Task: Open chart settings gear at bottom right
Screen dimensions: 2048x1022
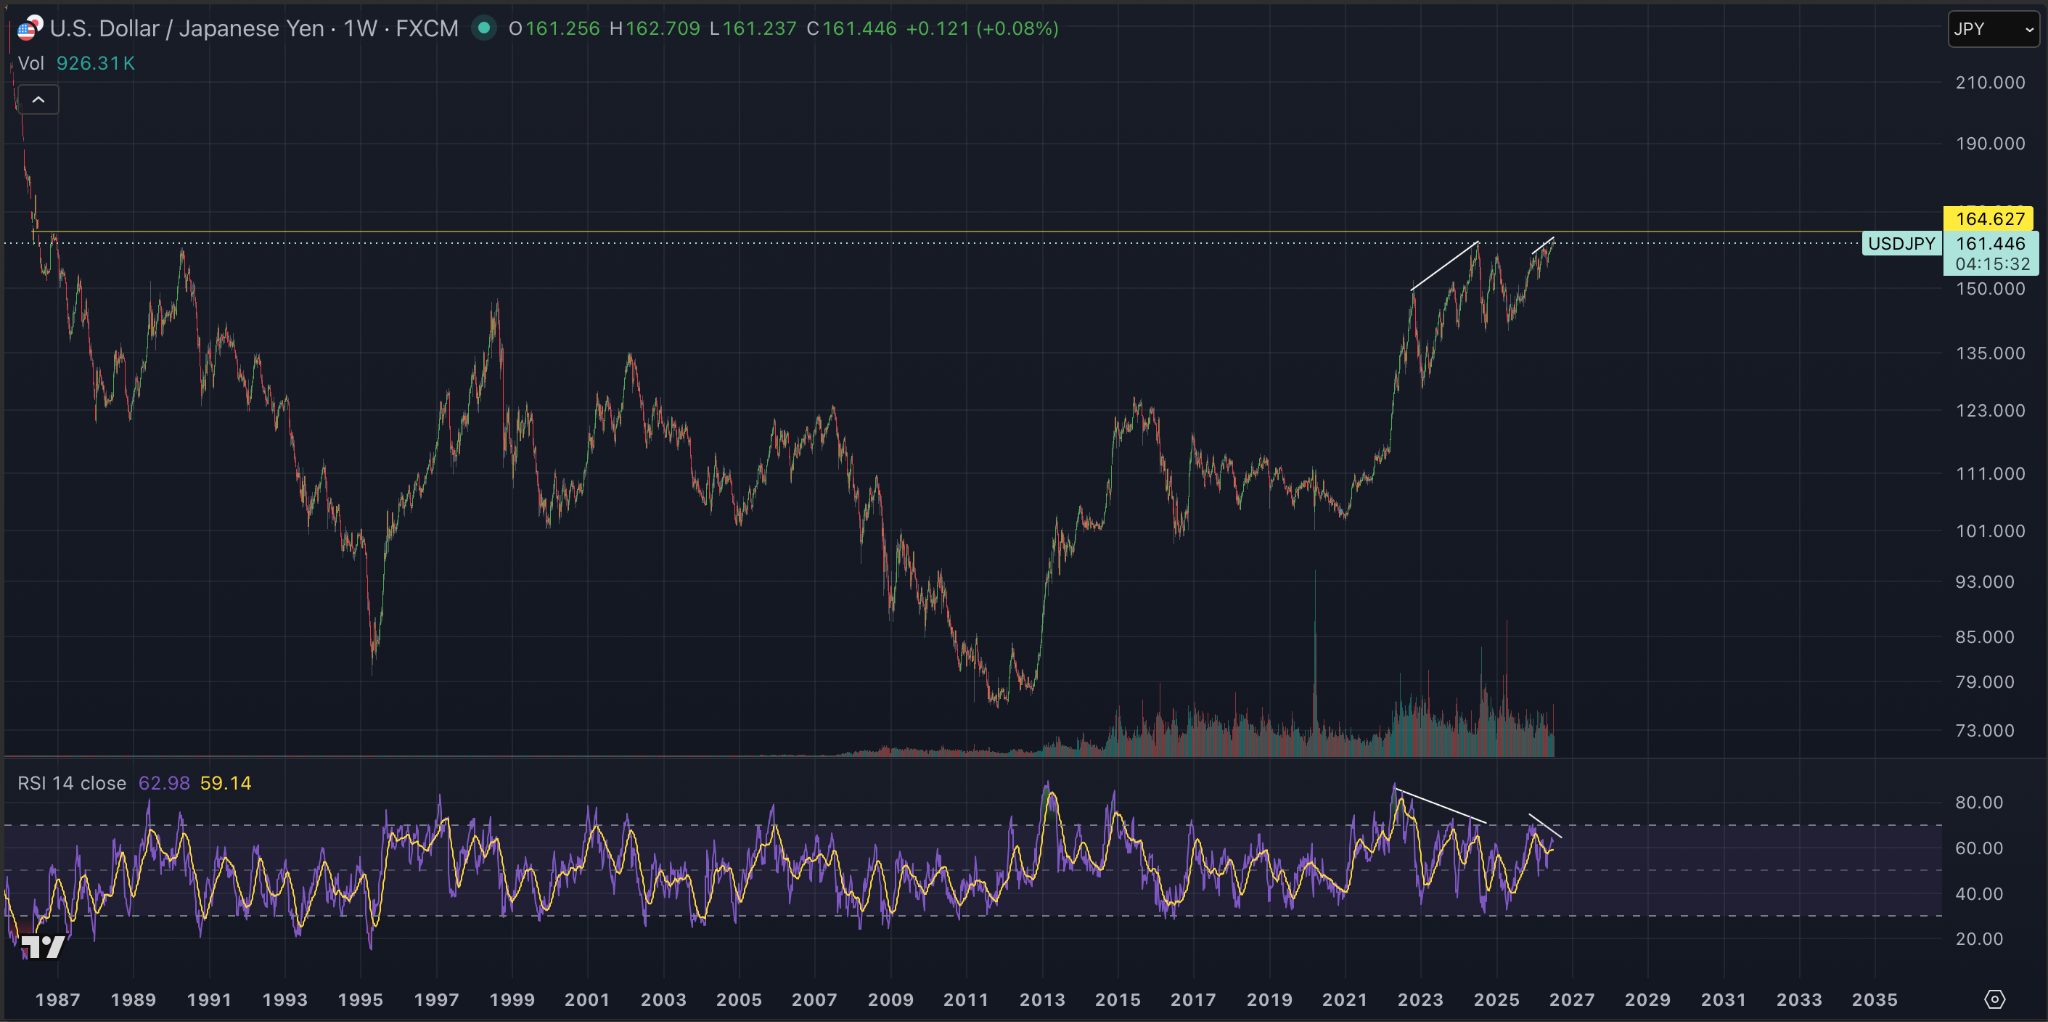Action: click(1995, 999)
